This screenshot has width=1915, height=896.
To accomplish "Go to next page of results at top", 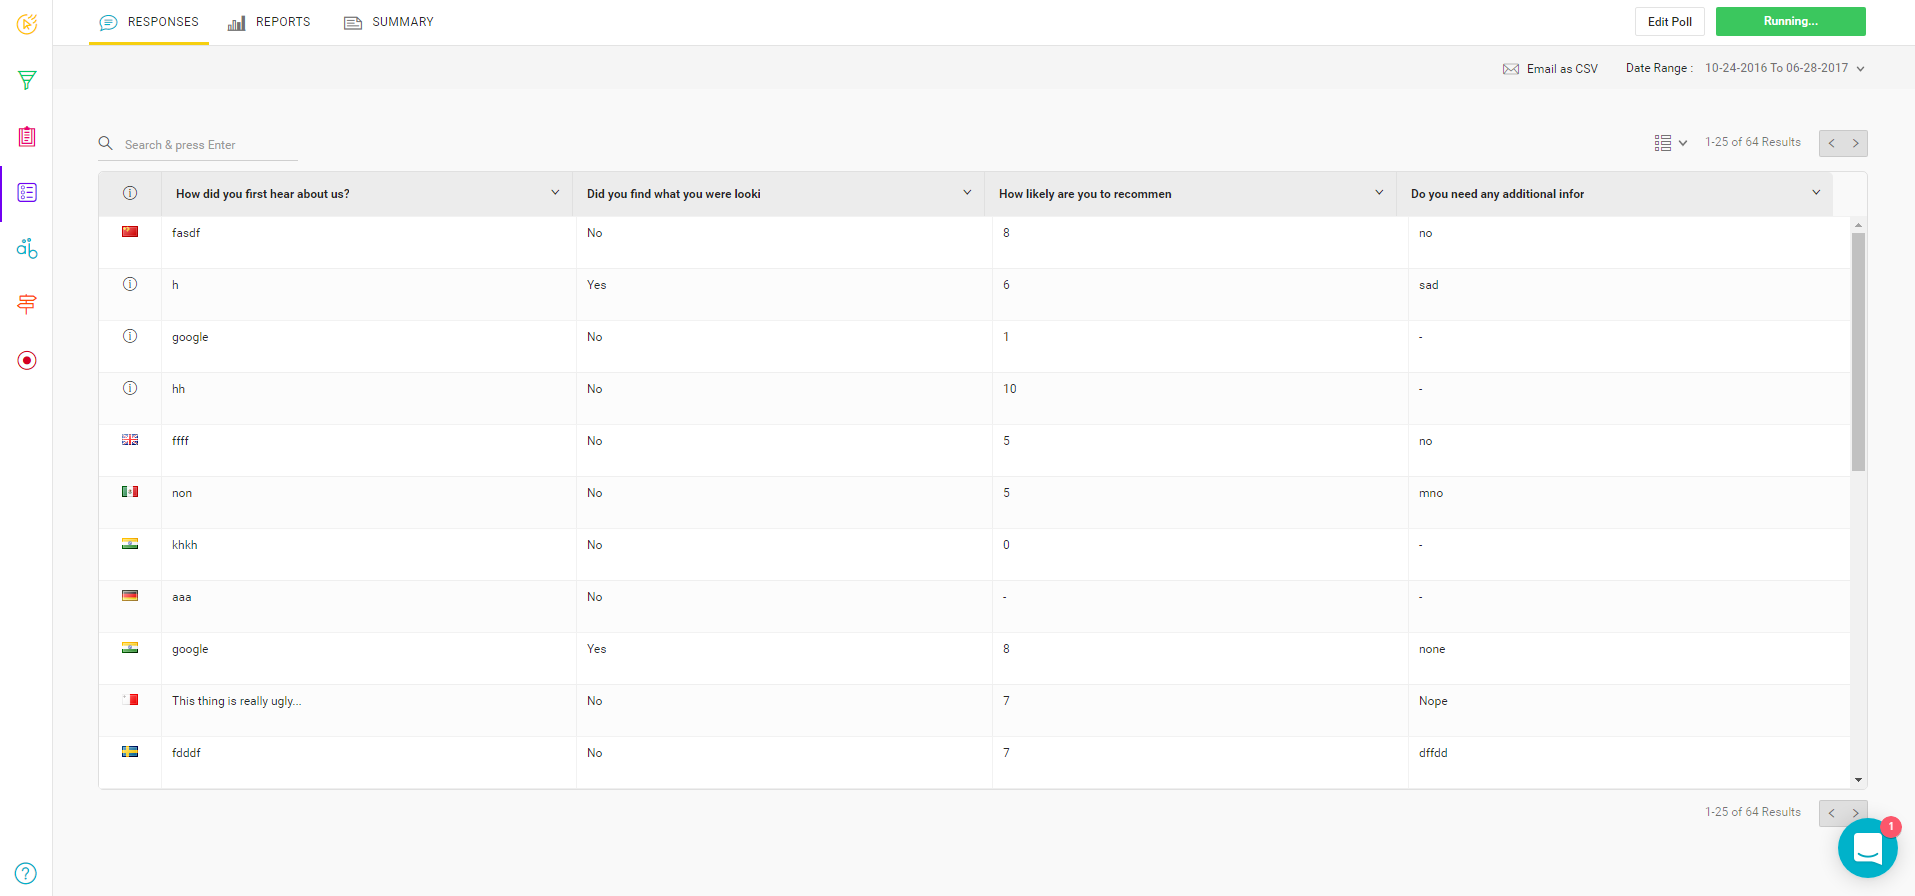I will coord(1855,143).
